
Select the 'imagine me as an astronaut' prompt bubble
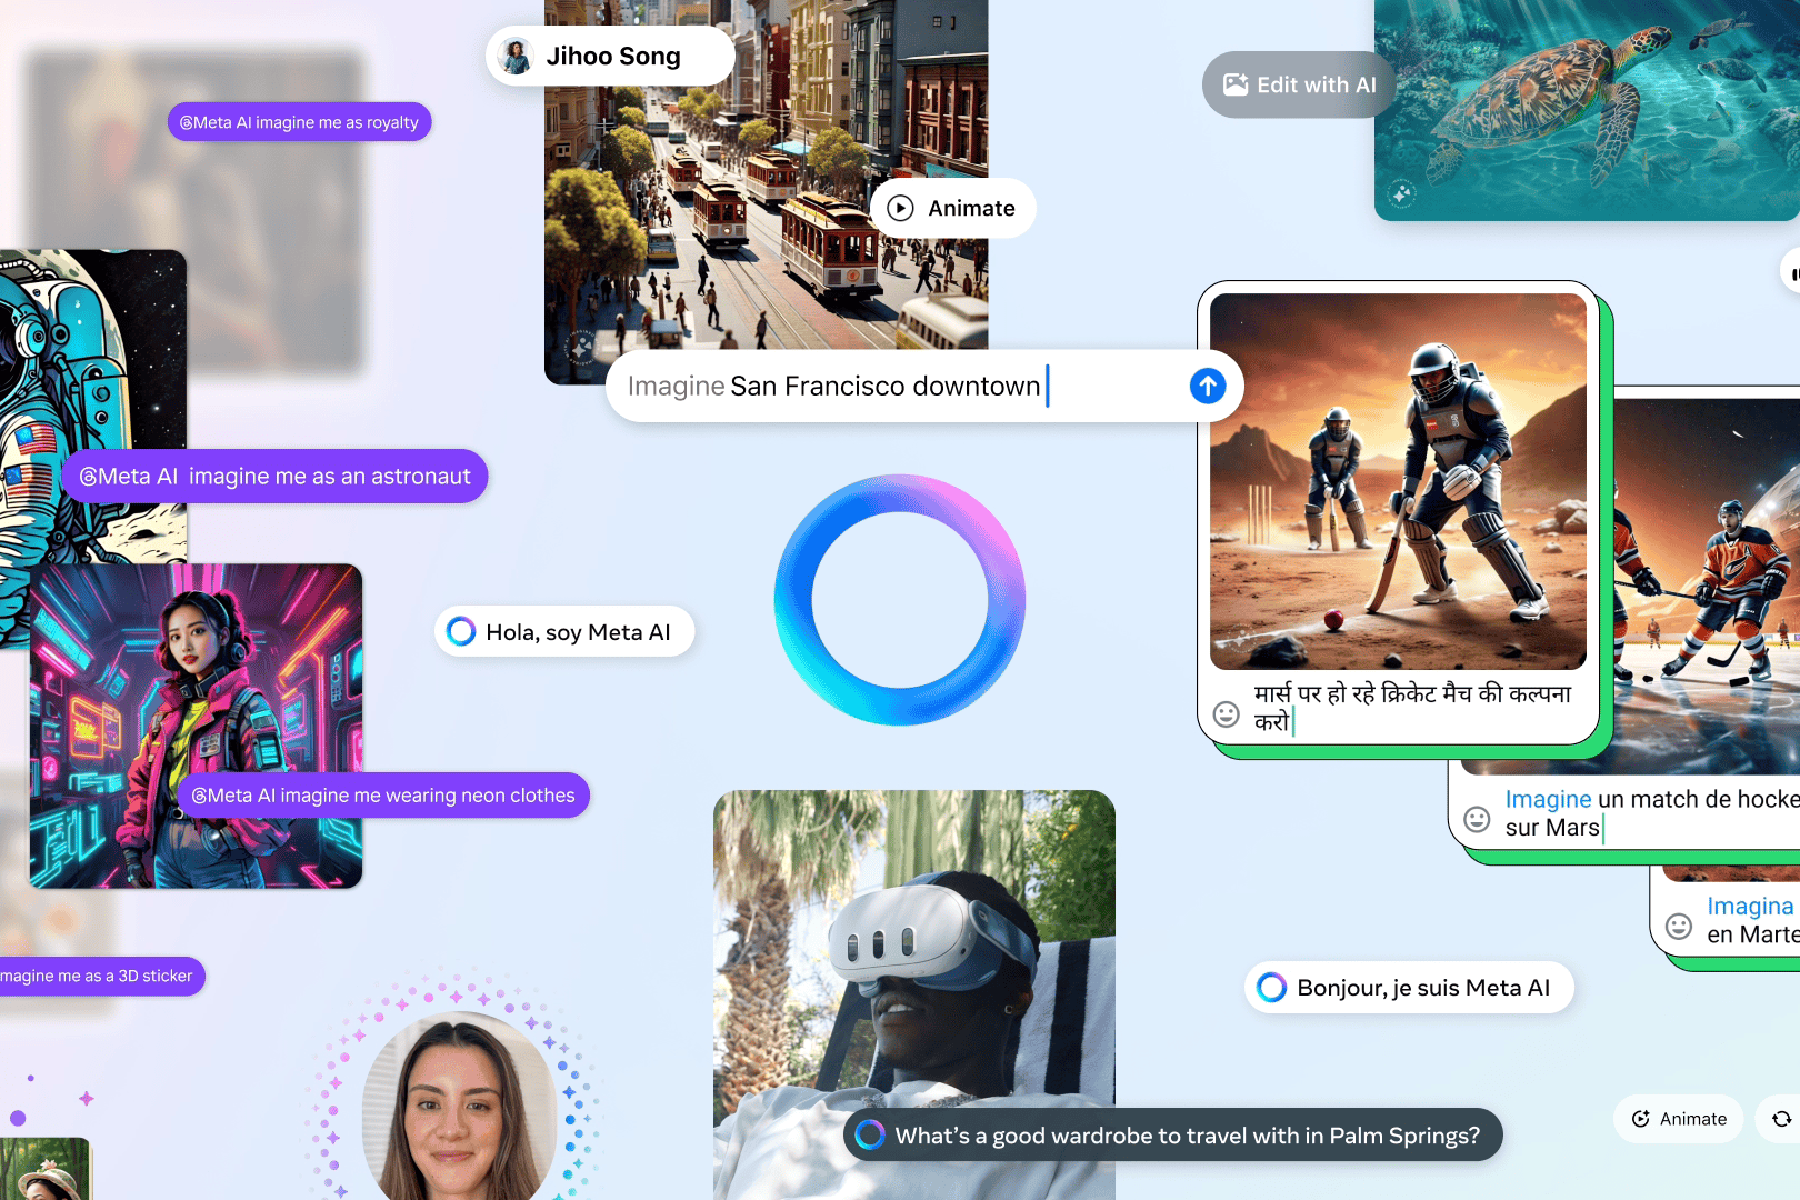(x=275, y=477)
